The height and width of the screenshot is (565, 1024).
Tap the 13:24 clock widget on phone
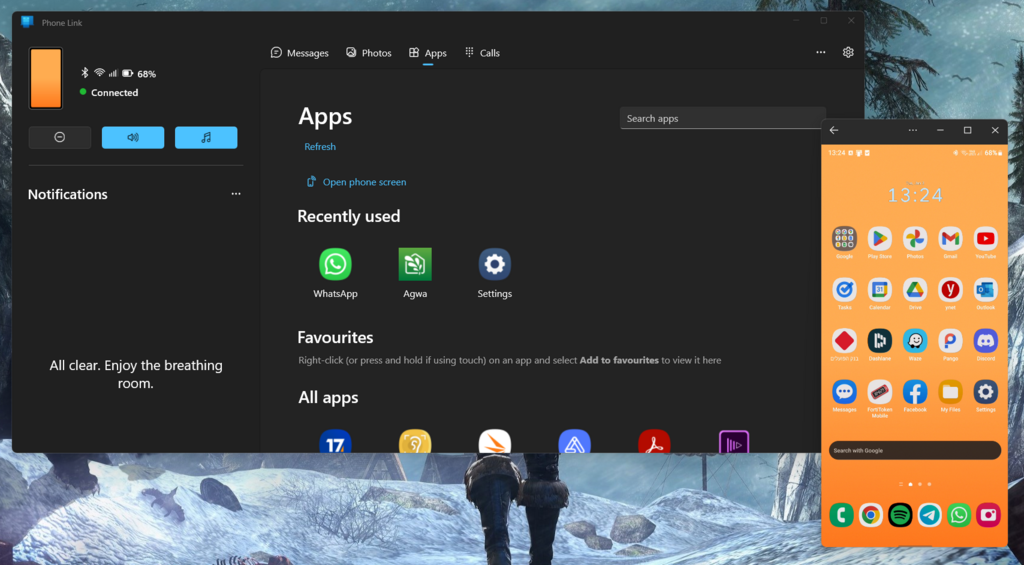coord(915,195)
